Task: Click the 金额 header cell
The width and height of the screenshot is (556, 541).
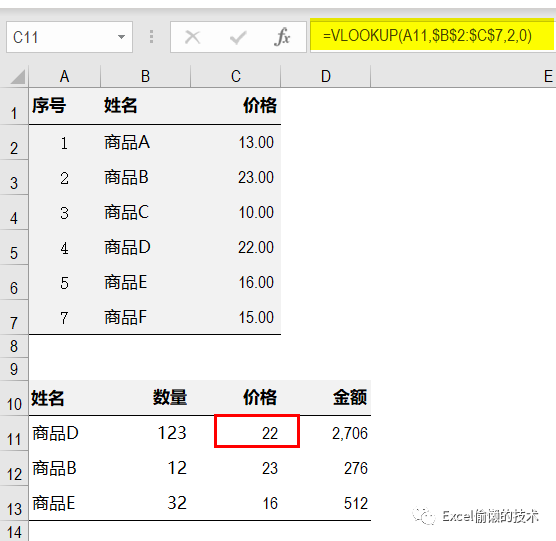Action: tap(326, 398)
